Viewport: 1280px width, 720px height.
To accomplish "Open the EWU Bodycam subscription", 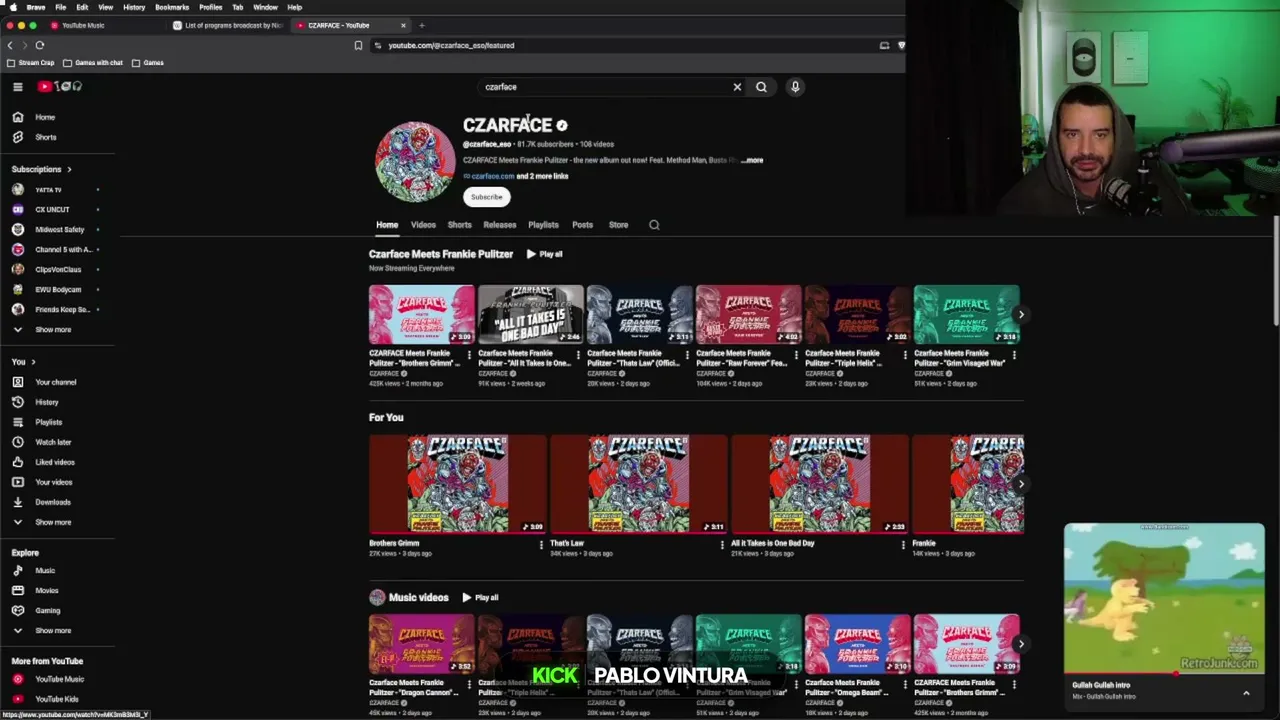I will (57, 289).
